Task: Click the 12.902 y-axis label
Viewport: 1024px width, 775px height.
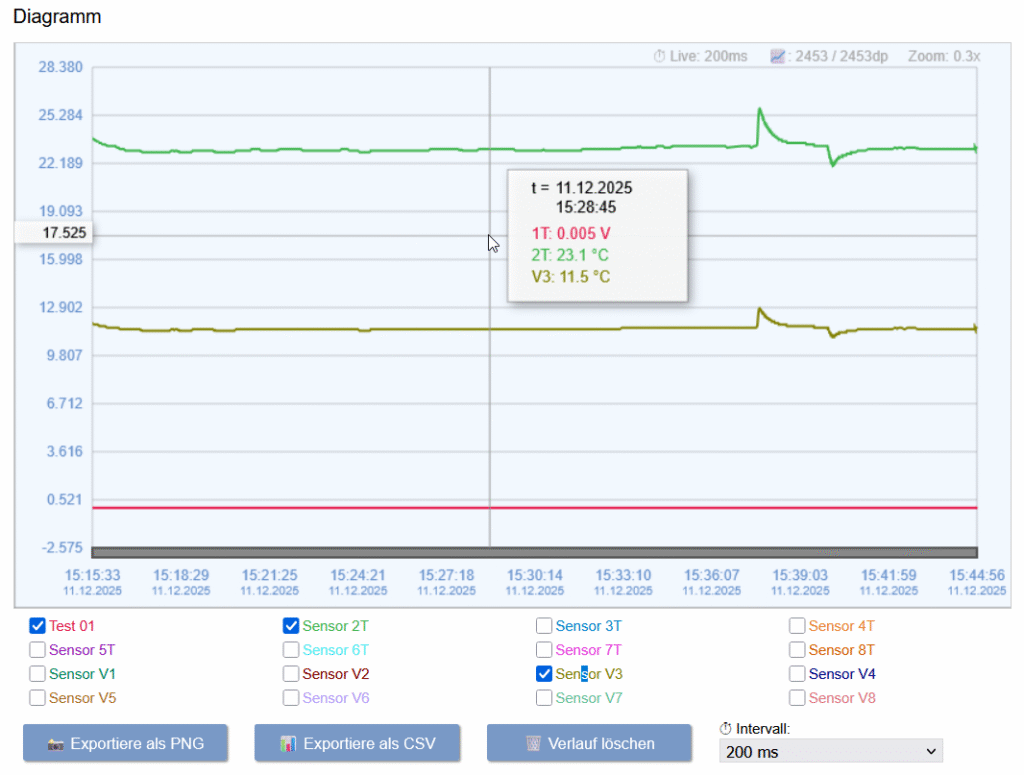Action: 61,308
